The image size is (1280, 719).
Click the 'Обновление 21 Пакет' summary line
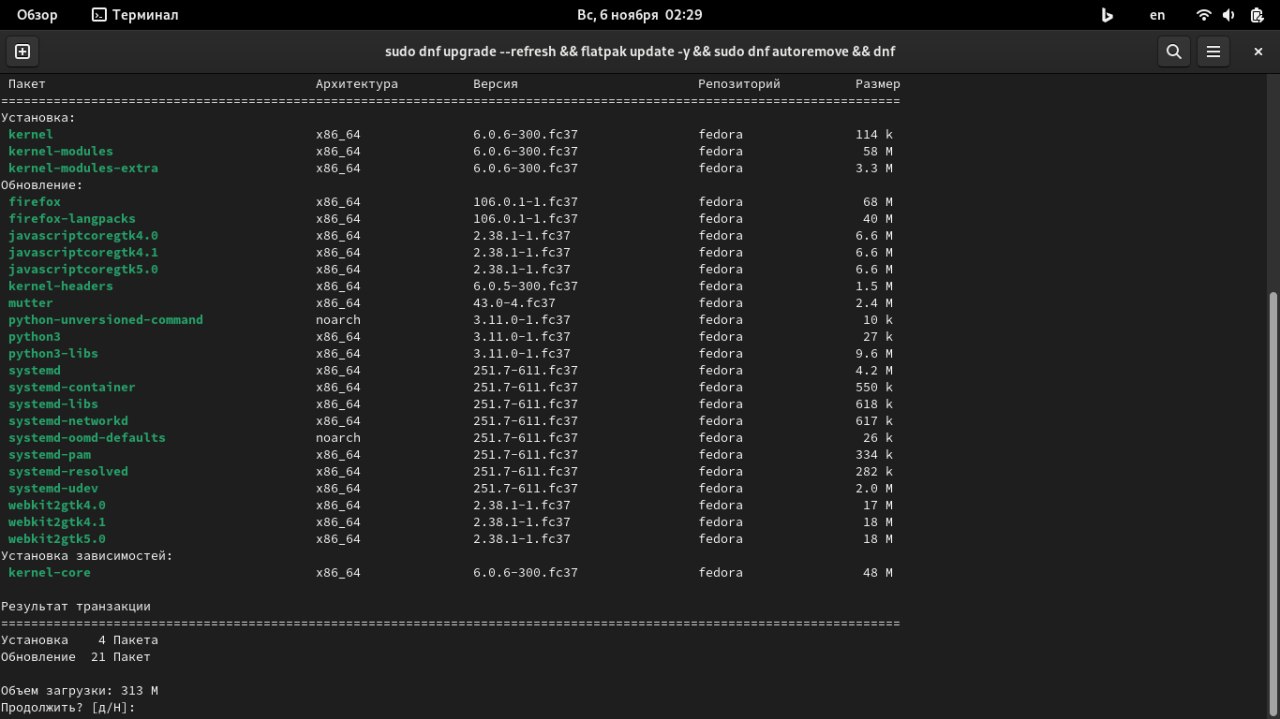coord(76,657)
